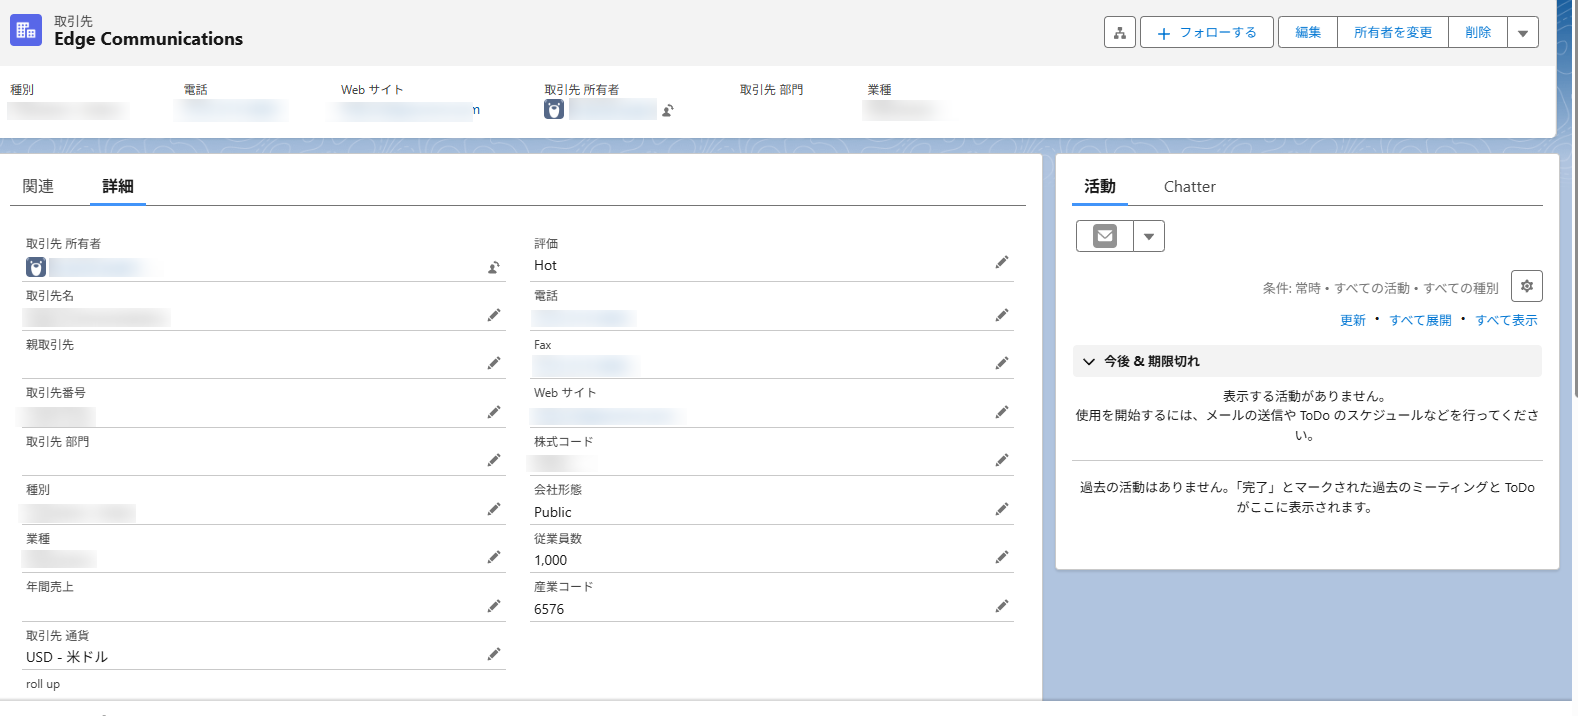The height and width of the screenshot is (716, 1578).
Task: Click the すべて展開 link
Action: (x=1420, y=320)
